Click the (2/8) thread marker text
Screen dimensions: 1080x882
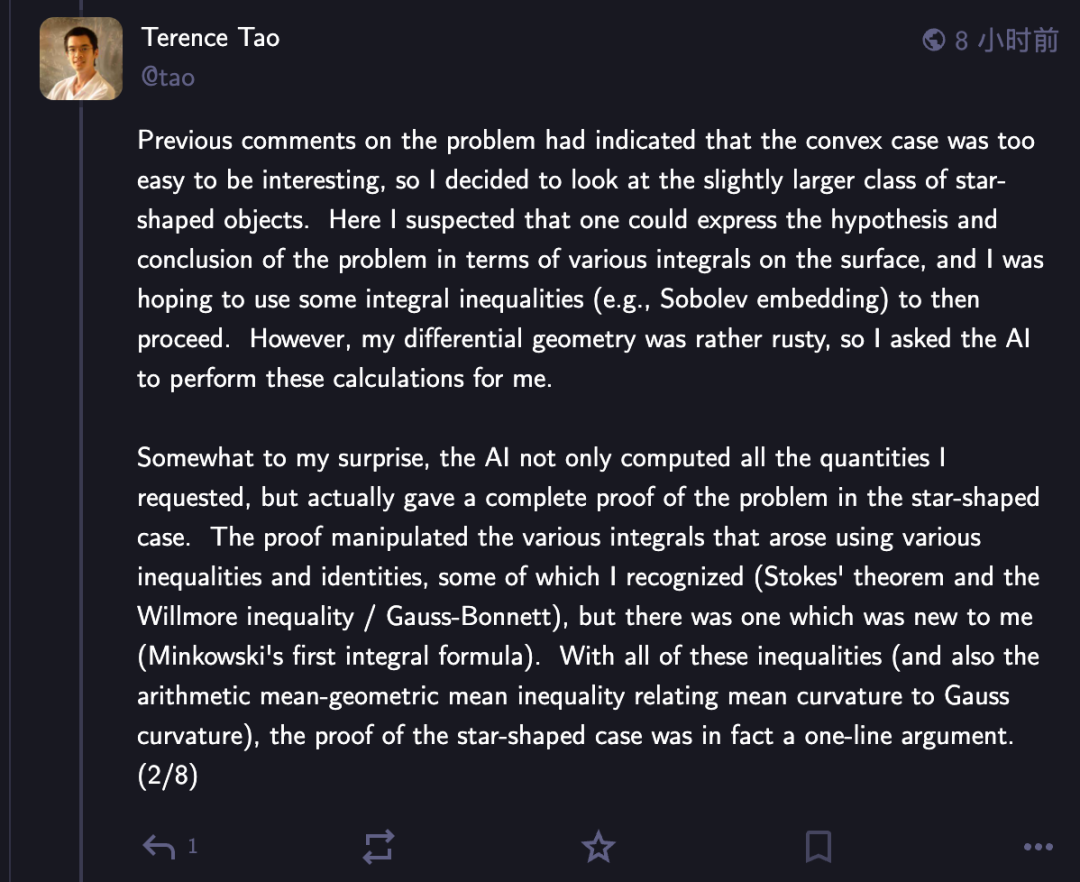[x=167, y=775]
